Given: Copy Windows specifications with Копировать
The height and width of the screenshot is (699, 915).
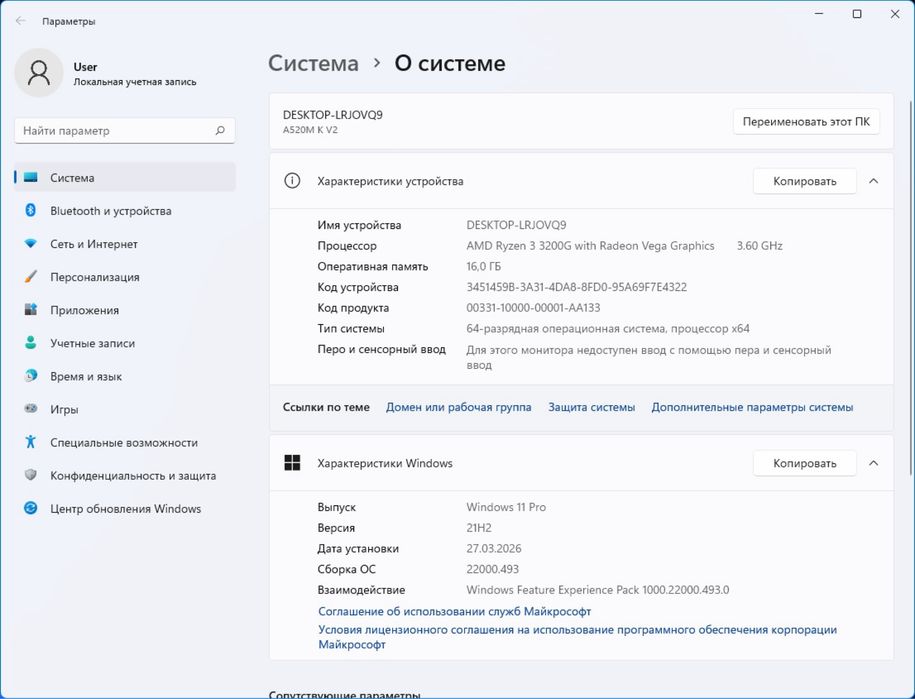Looking at the screenshot, I should 805,463.
